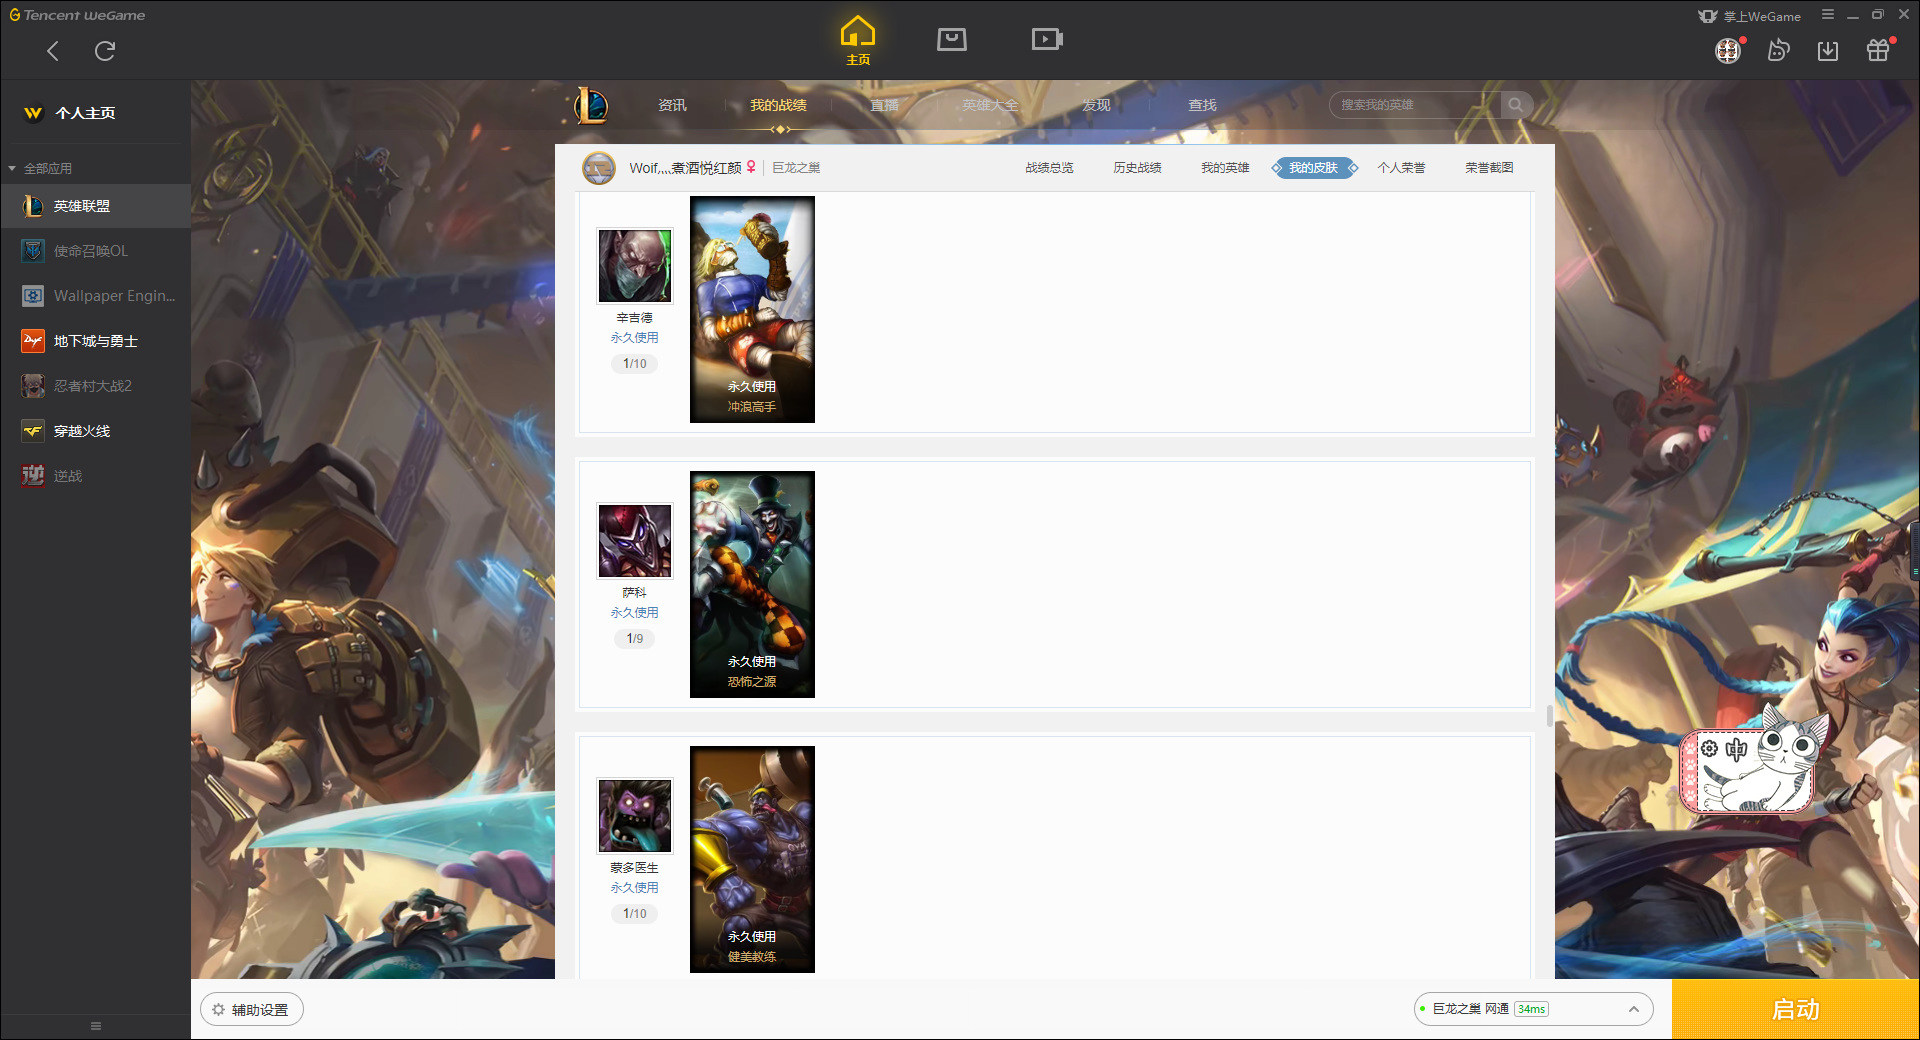Screen dimensions: 1920x1040
Task: Switch to the 发现 tab
Action: click(1096, 105)
